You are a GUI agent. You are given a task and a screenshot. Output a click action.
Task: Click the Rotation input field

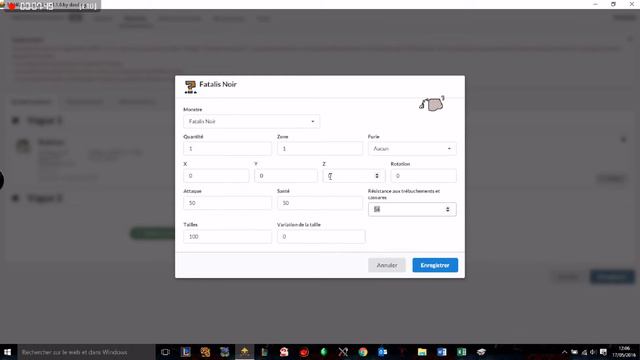click(x=423, y=176)
